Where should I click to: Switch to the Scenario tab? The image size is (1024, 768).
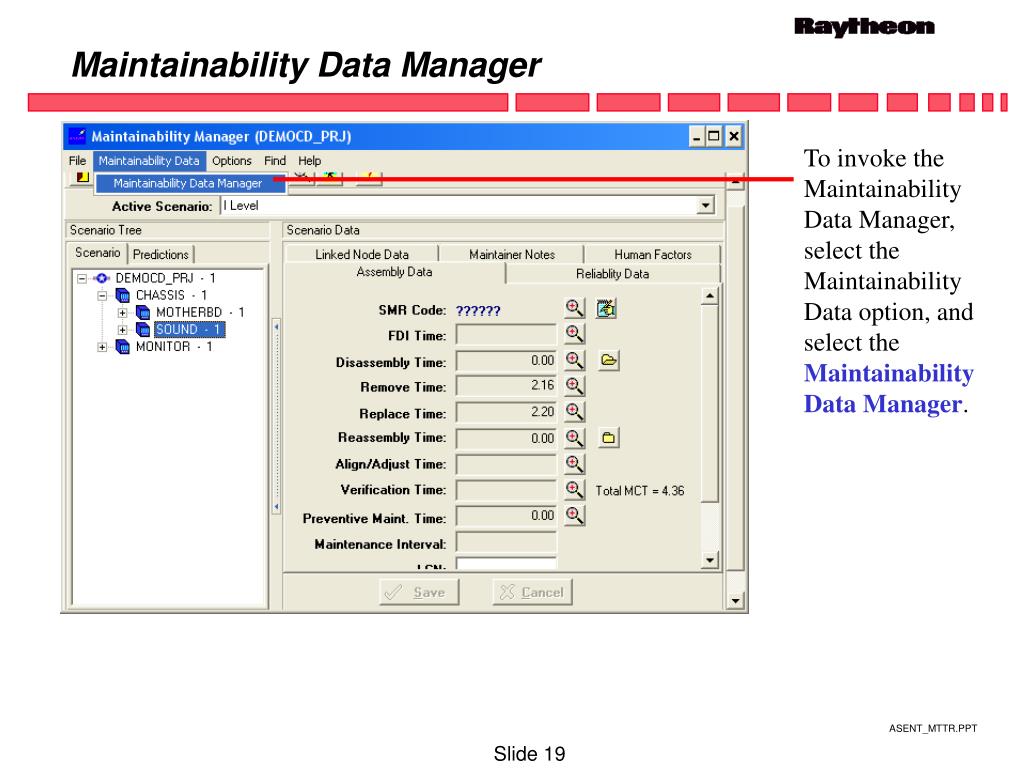[x=97, y=253]
